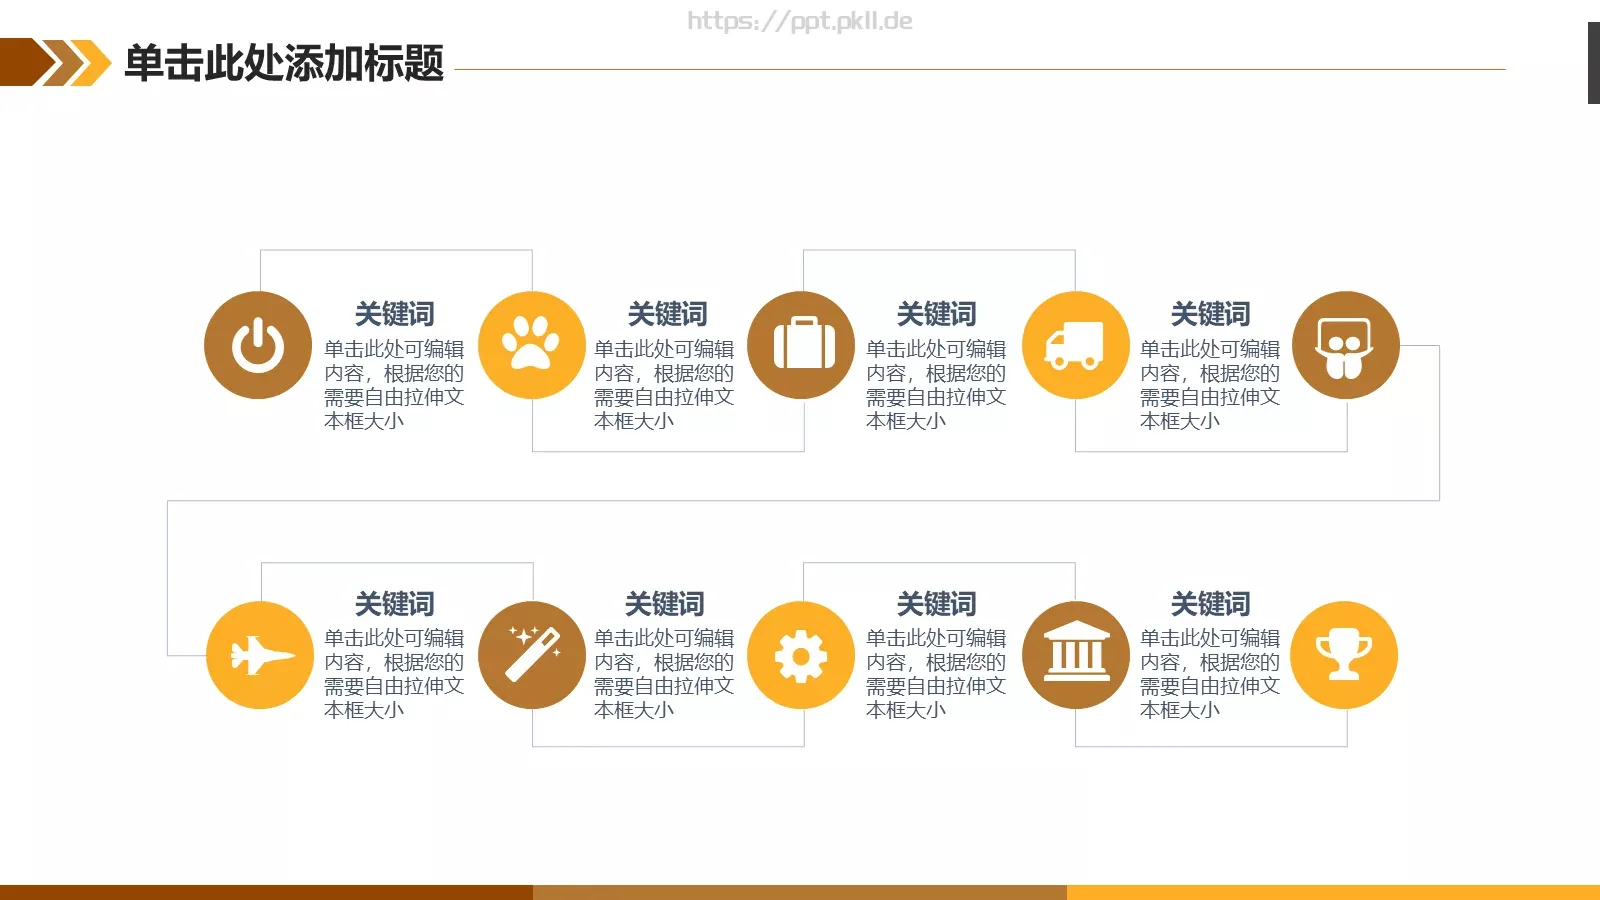The width and height of the screenshot is (1600, 900).
Task: Click body text right of bank icon
Action: click(1210, 674)
